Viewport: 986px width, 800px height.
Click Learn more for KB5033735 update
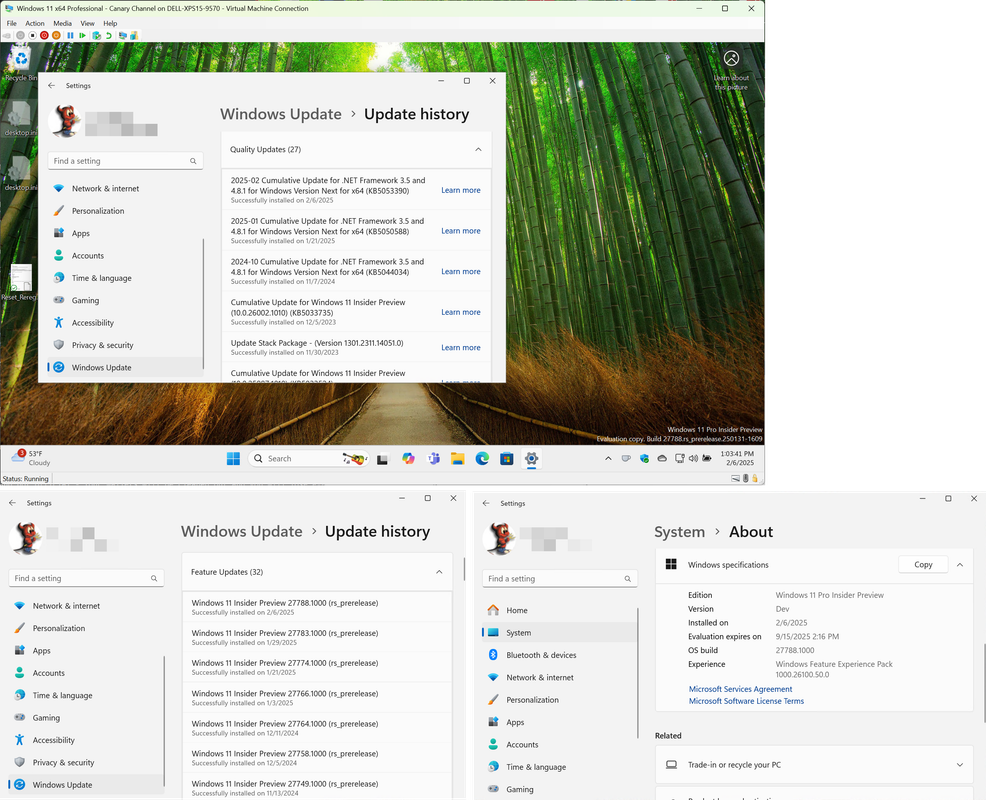coord(461,312)
